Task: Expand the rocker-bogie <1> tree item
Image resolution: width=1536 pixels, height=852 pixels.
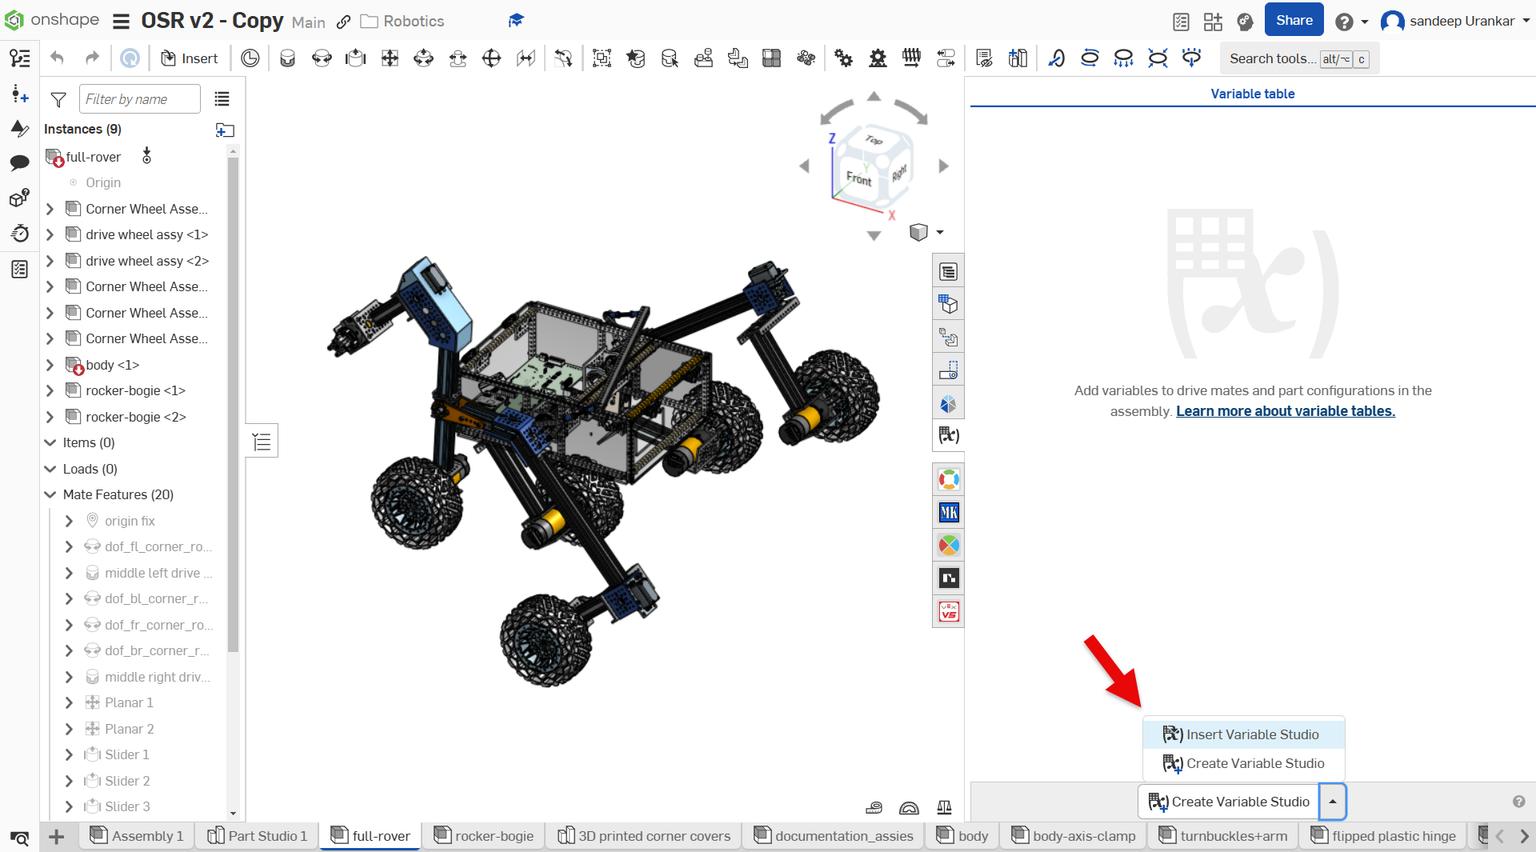Action: click(49, 390)
